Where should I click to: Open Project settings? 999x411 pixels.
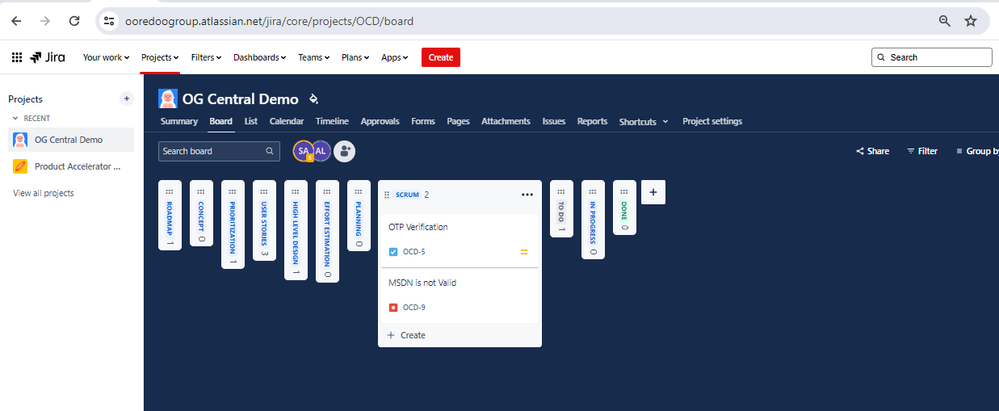[712, 121]
